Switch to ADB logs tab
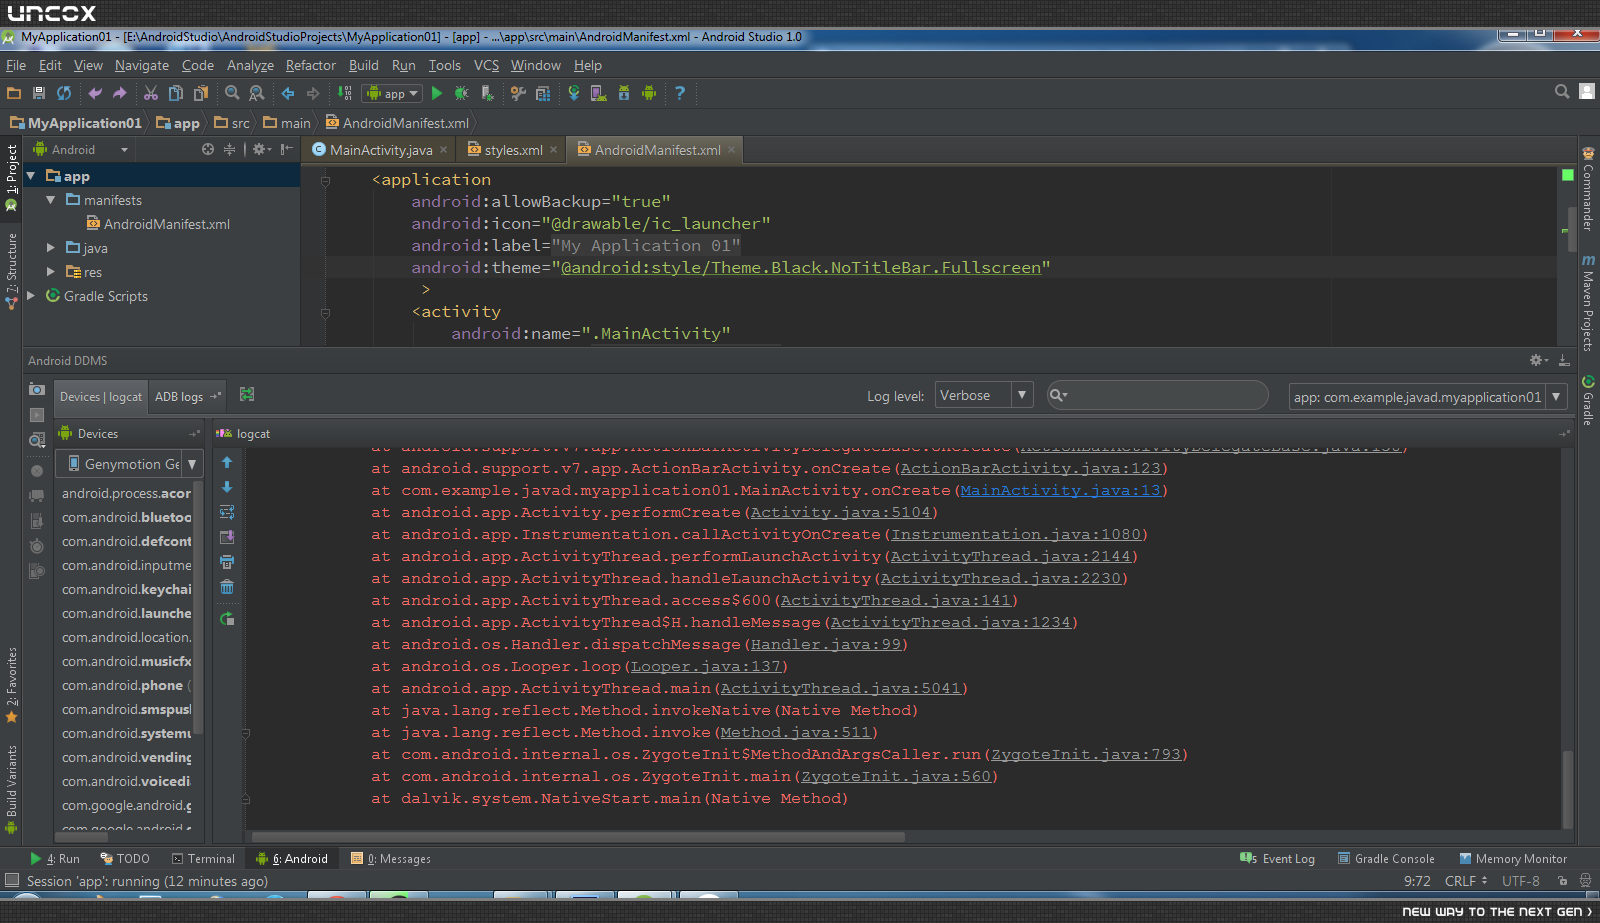The height and width of the screenshot is (923, 1600). click(x=186, y=397)
